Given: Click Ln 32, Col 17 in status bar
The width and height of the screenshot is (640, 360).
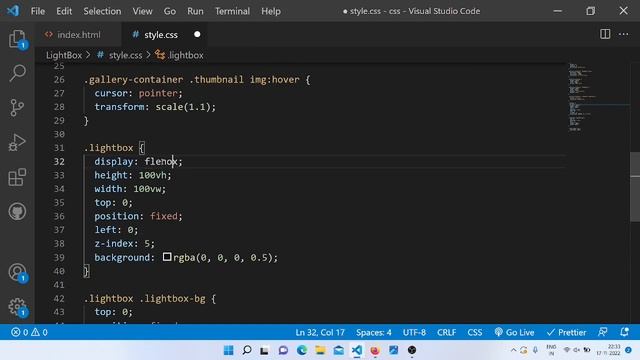Looking at the screenshot, I should point(320,332).
